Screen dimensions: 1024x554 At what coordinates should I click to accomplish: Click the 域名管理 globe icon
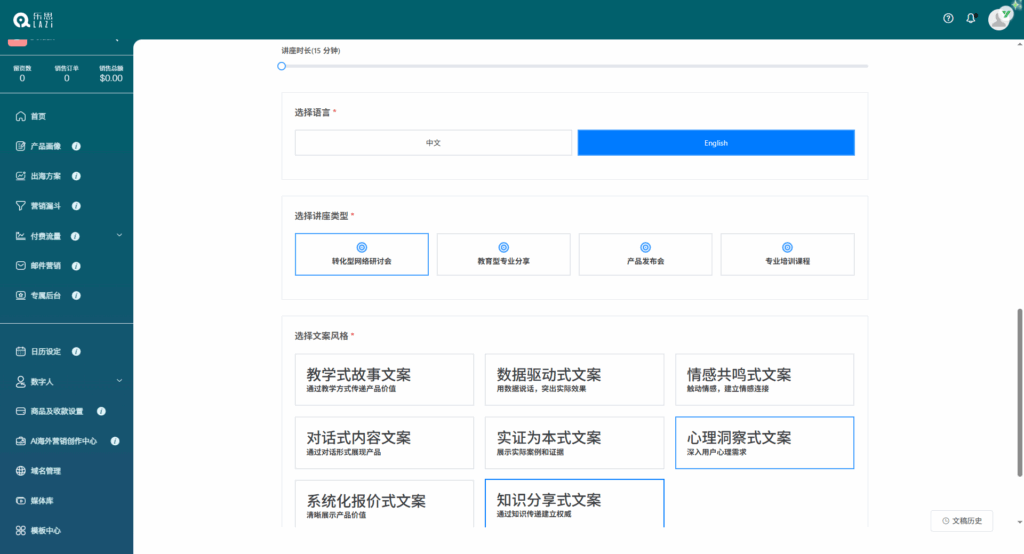tap(20, 470)
